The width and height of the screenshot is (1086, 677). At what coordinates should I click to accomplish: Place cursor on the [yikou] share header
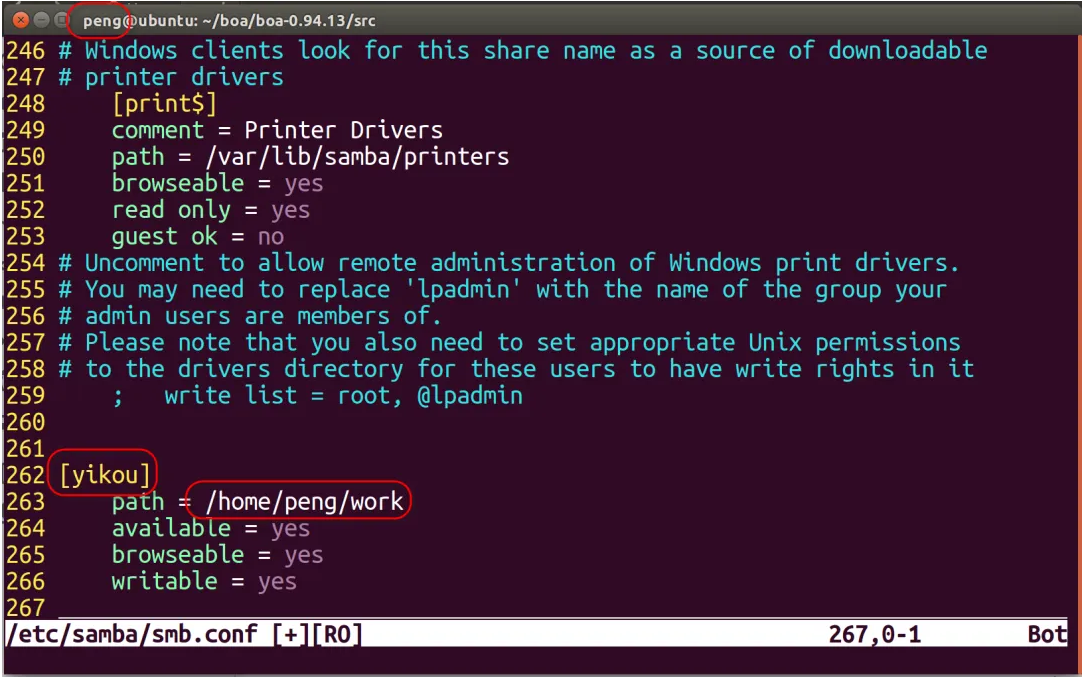(105, 475)
